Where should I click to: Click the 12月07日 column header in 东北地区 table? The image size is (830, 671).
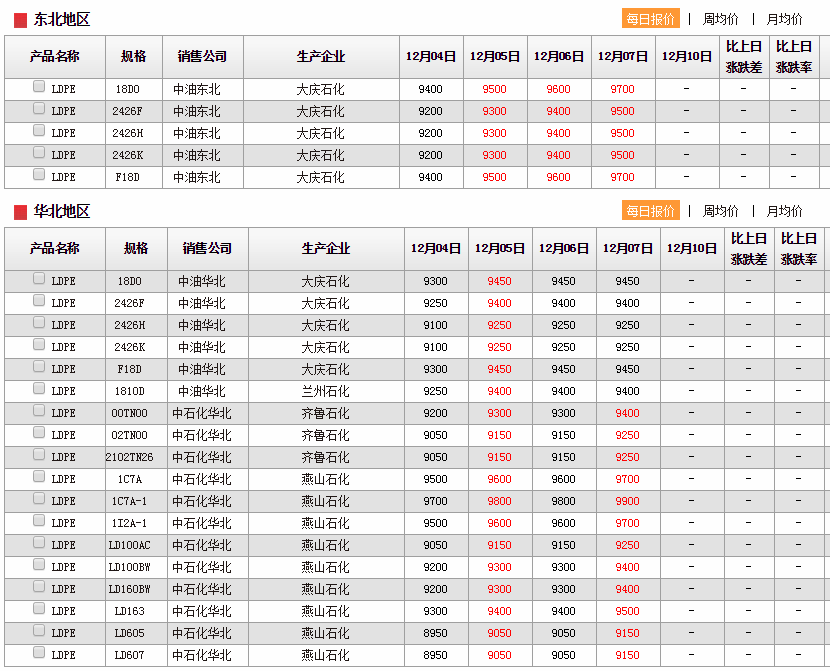point(623,57)
